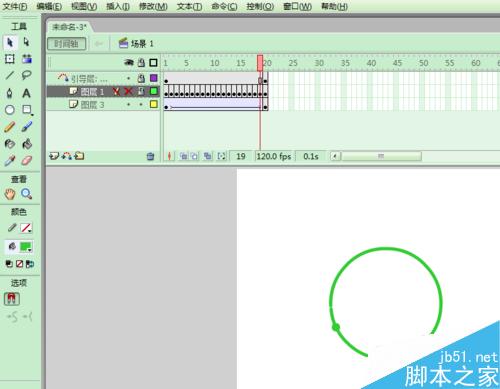Open the 修改(M) menu
The height and width of the screenshot is (389, 500).
coord(153,6)
